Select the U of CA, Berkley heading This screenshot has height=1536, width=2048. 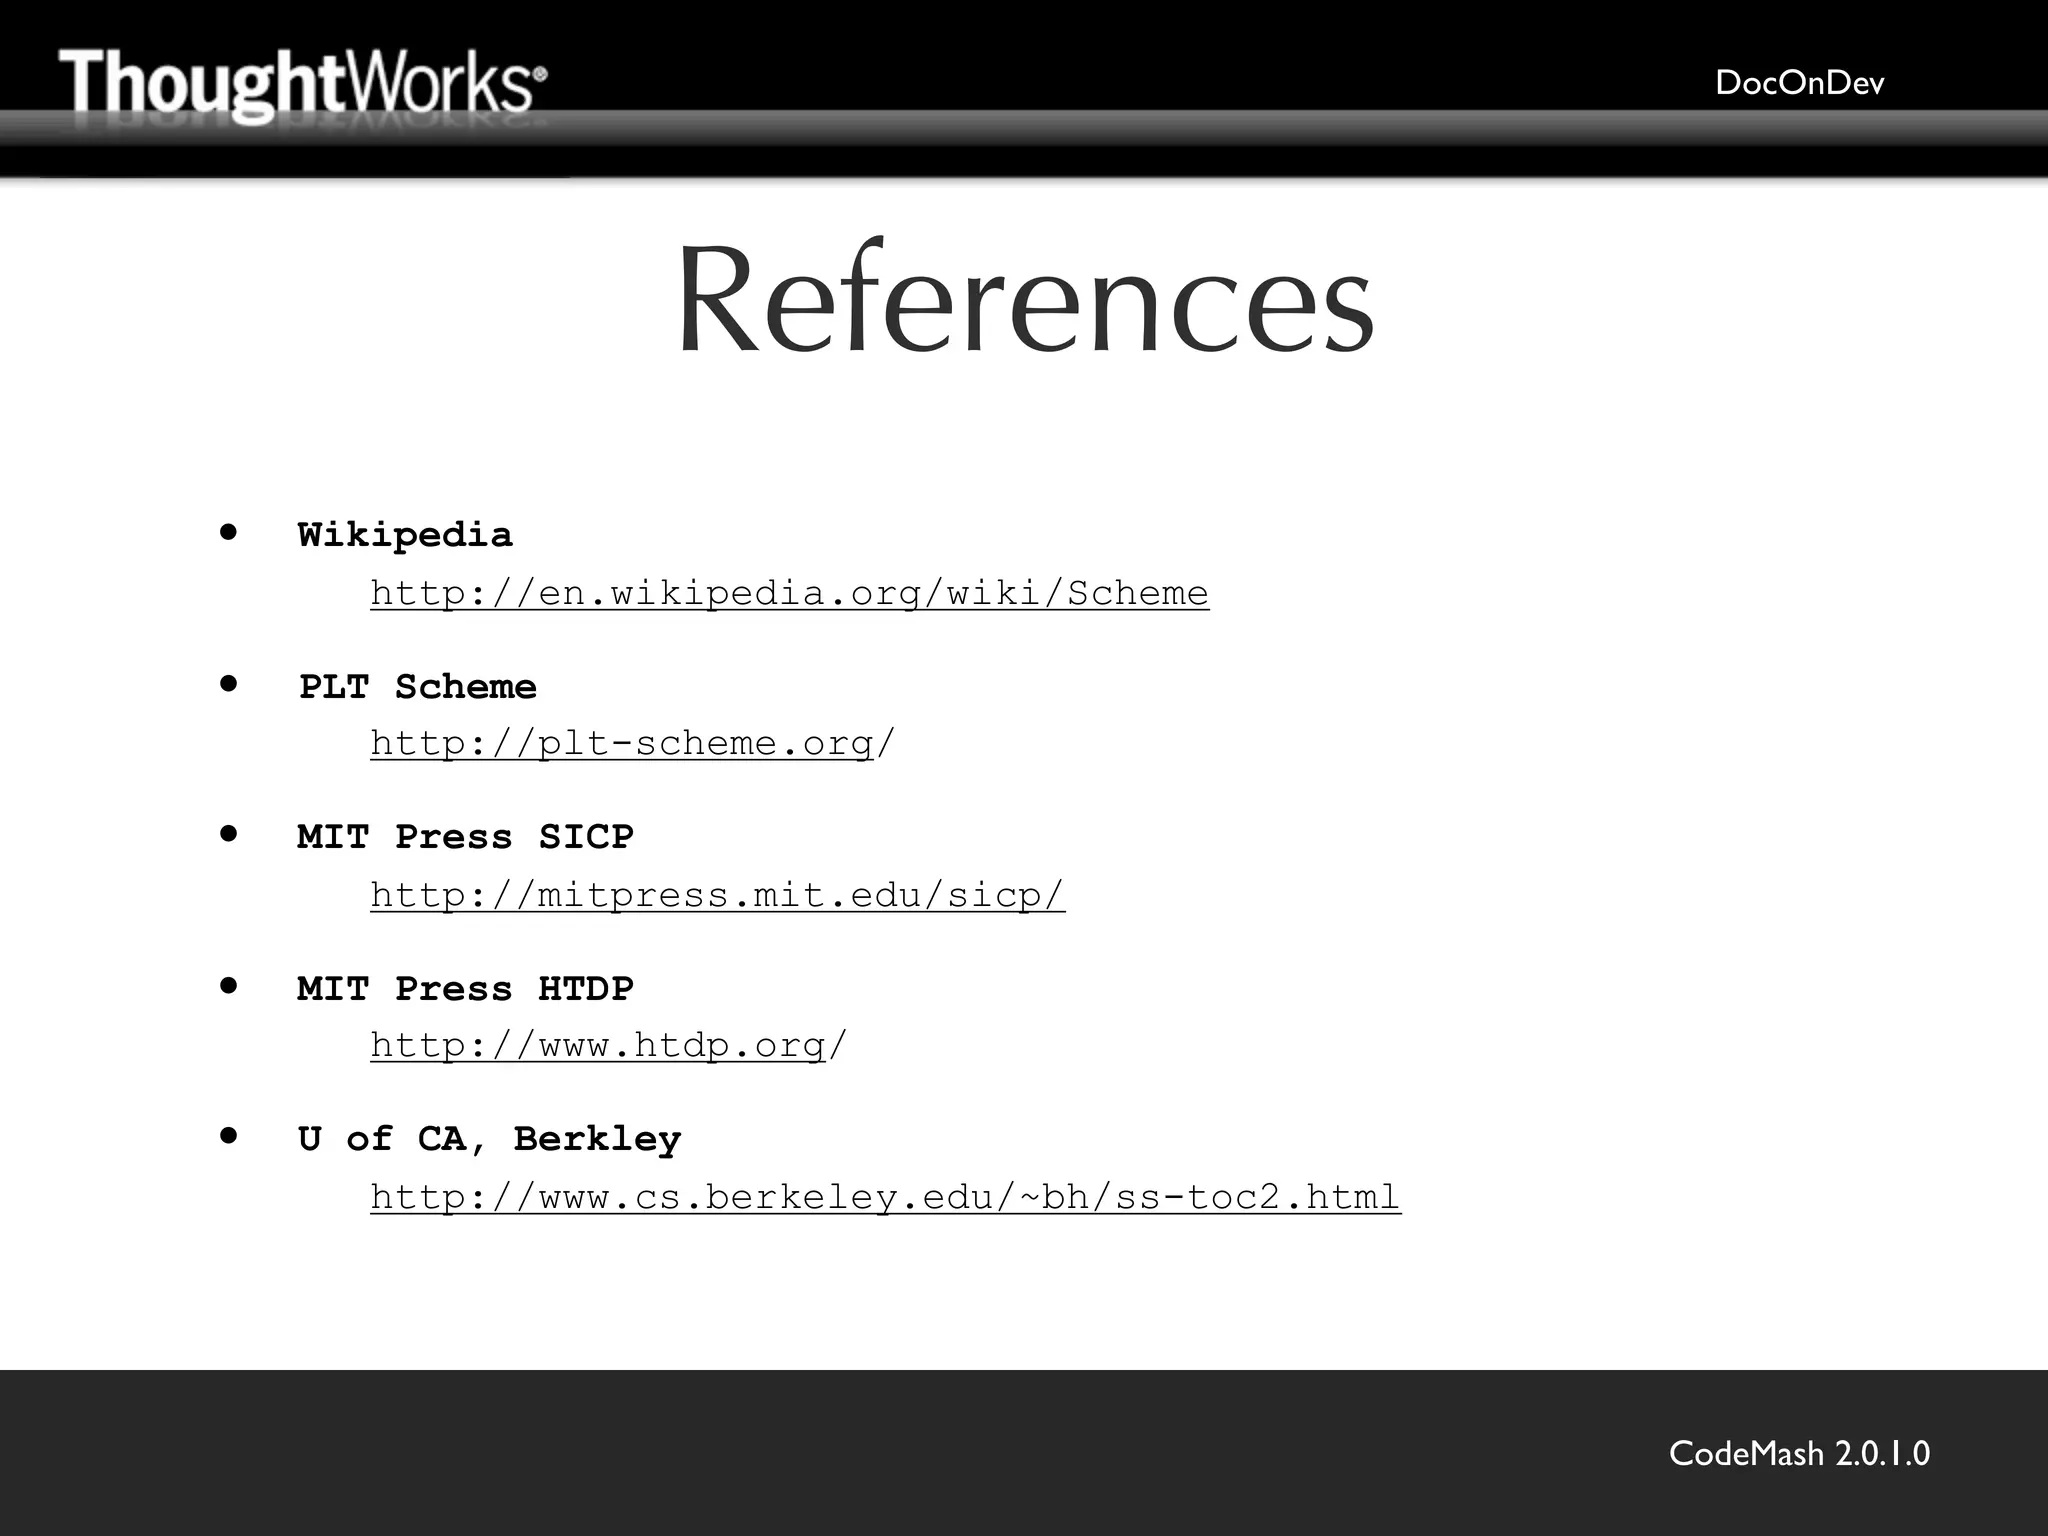point(489,1139)
